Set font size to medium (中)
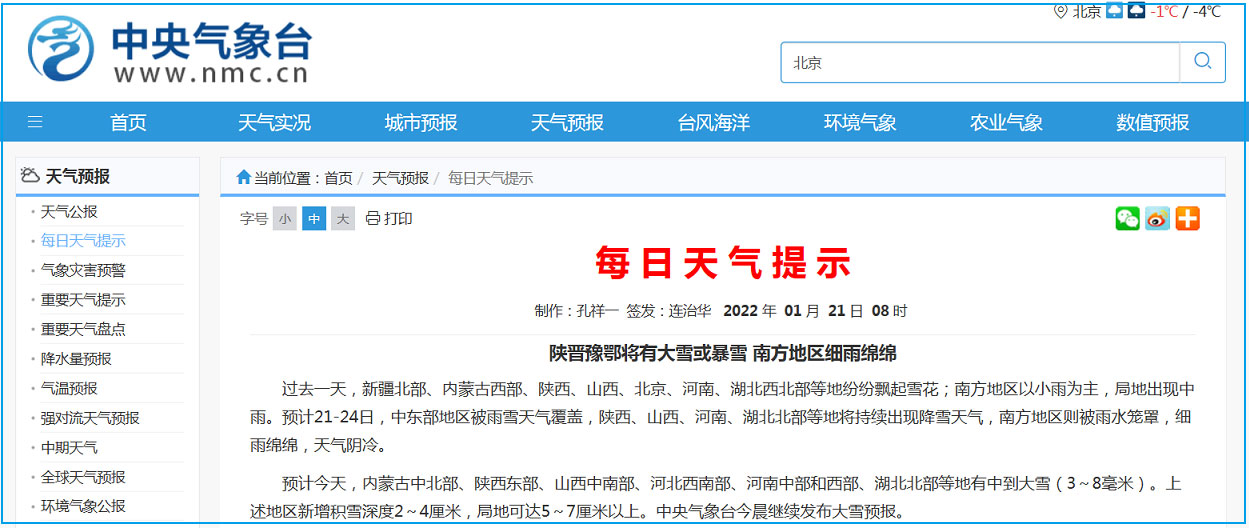The height and width of the screenshot is (528, 1249). pyautogui.click(x=314, y=219)
